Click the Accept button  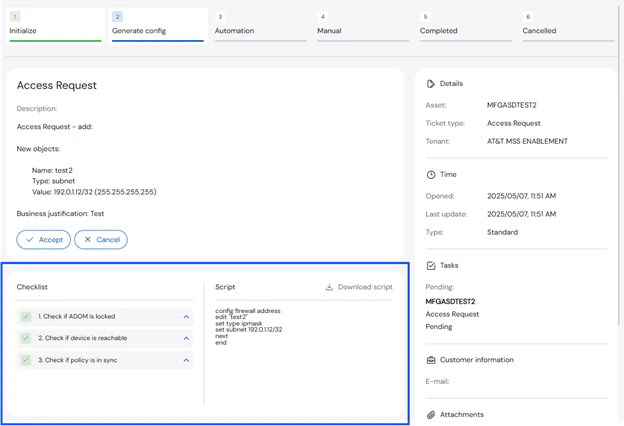tap(43, 240)
